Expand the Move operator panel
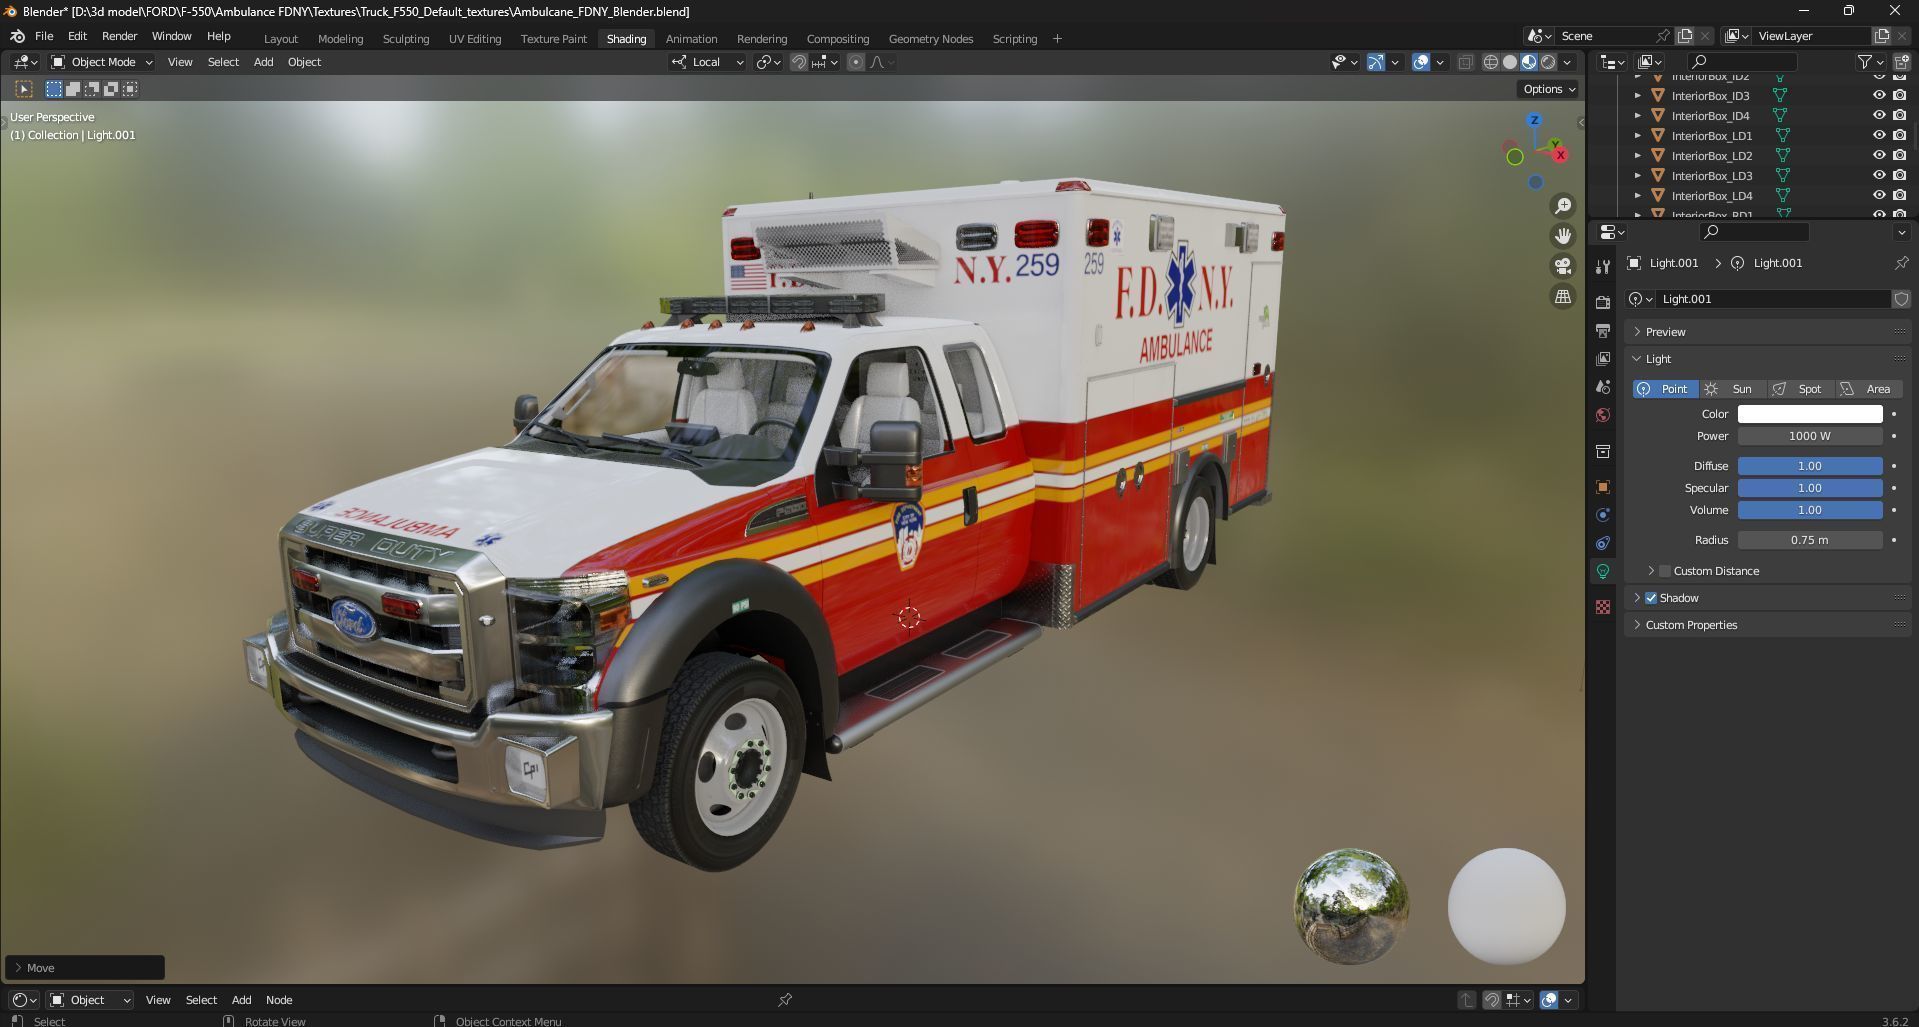 pyautogui.click(x=85, y=968)
